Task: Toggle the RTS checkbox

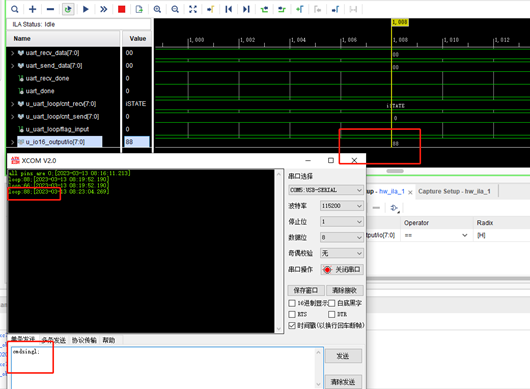Action: click(x=292, y=314)
